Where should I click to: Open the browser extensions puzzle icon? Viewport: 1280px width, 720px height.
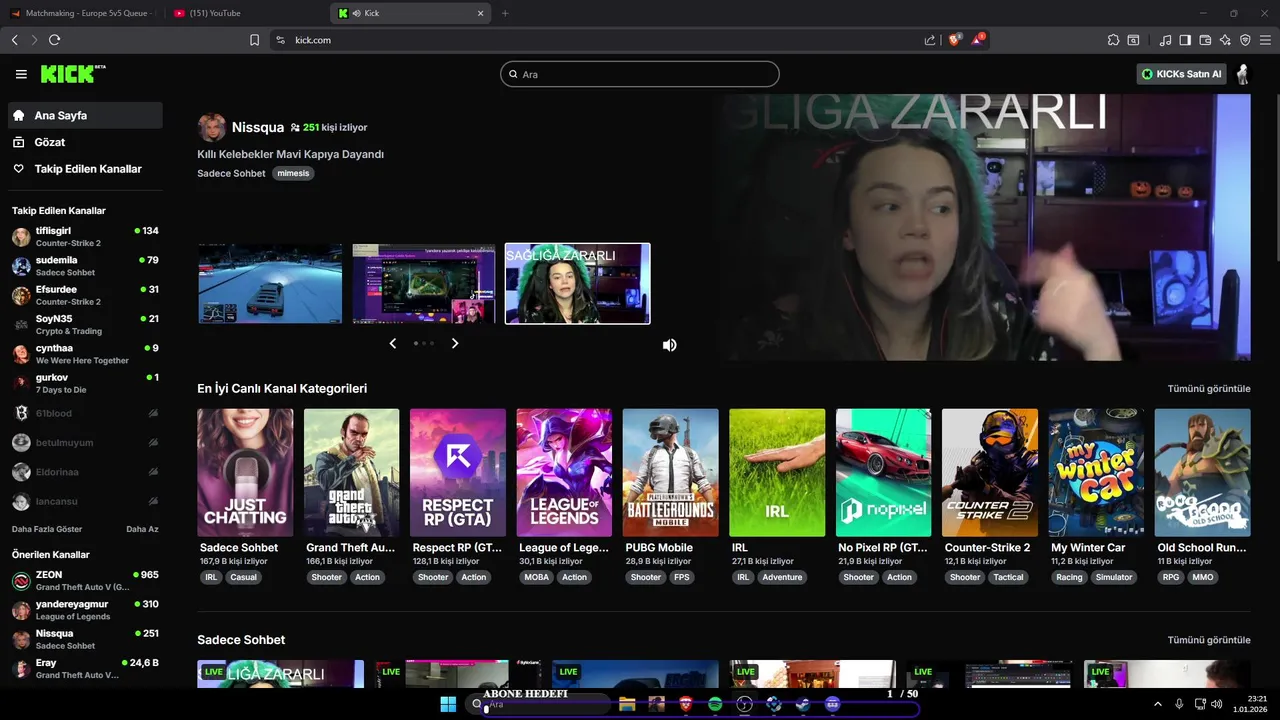click(x=1113, y=40)
